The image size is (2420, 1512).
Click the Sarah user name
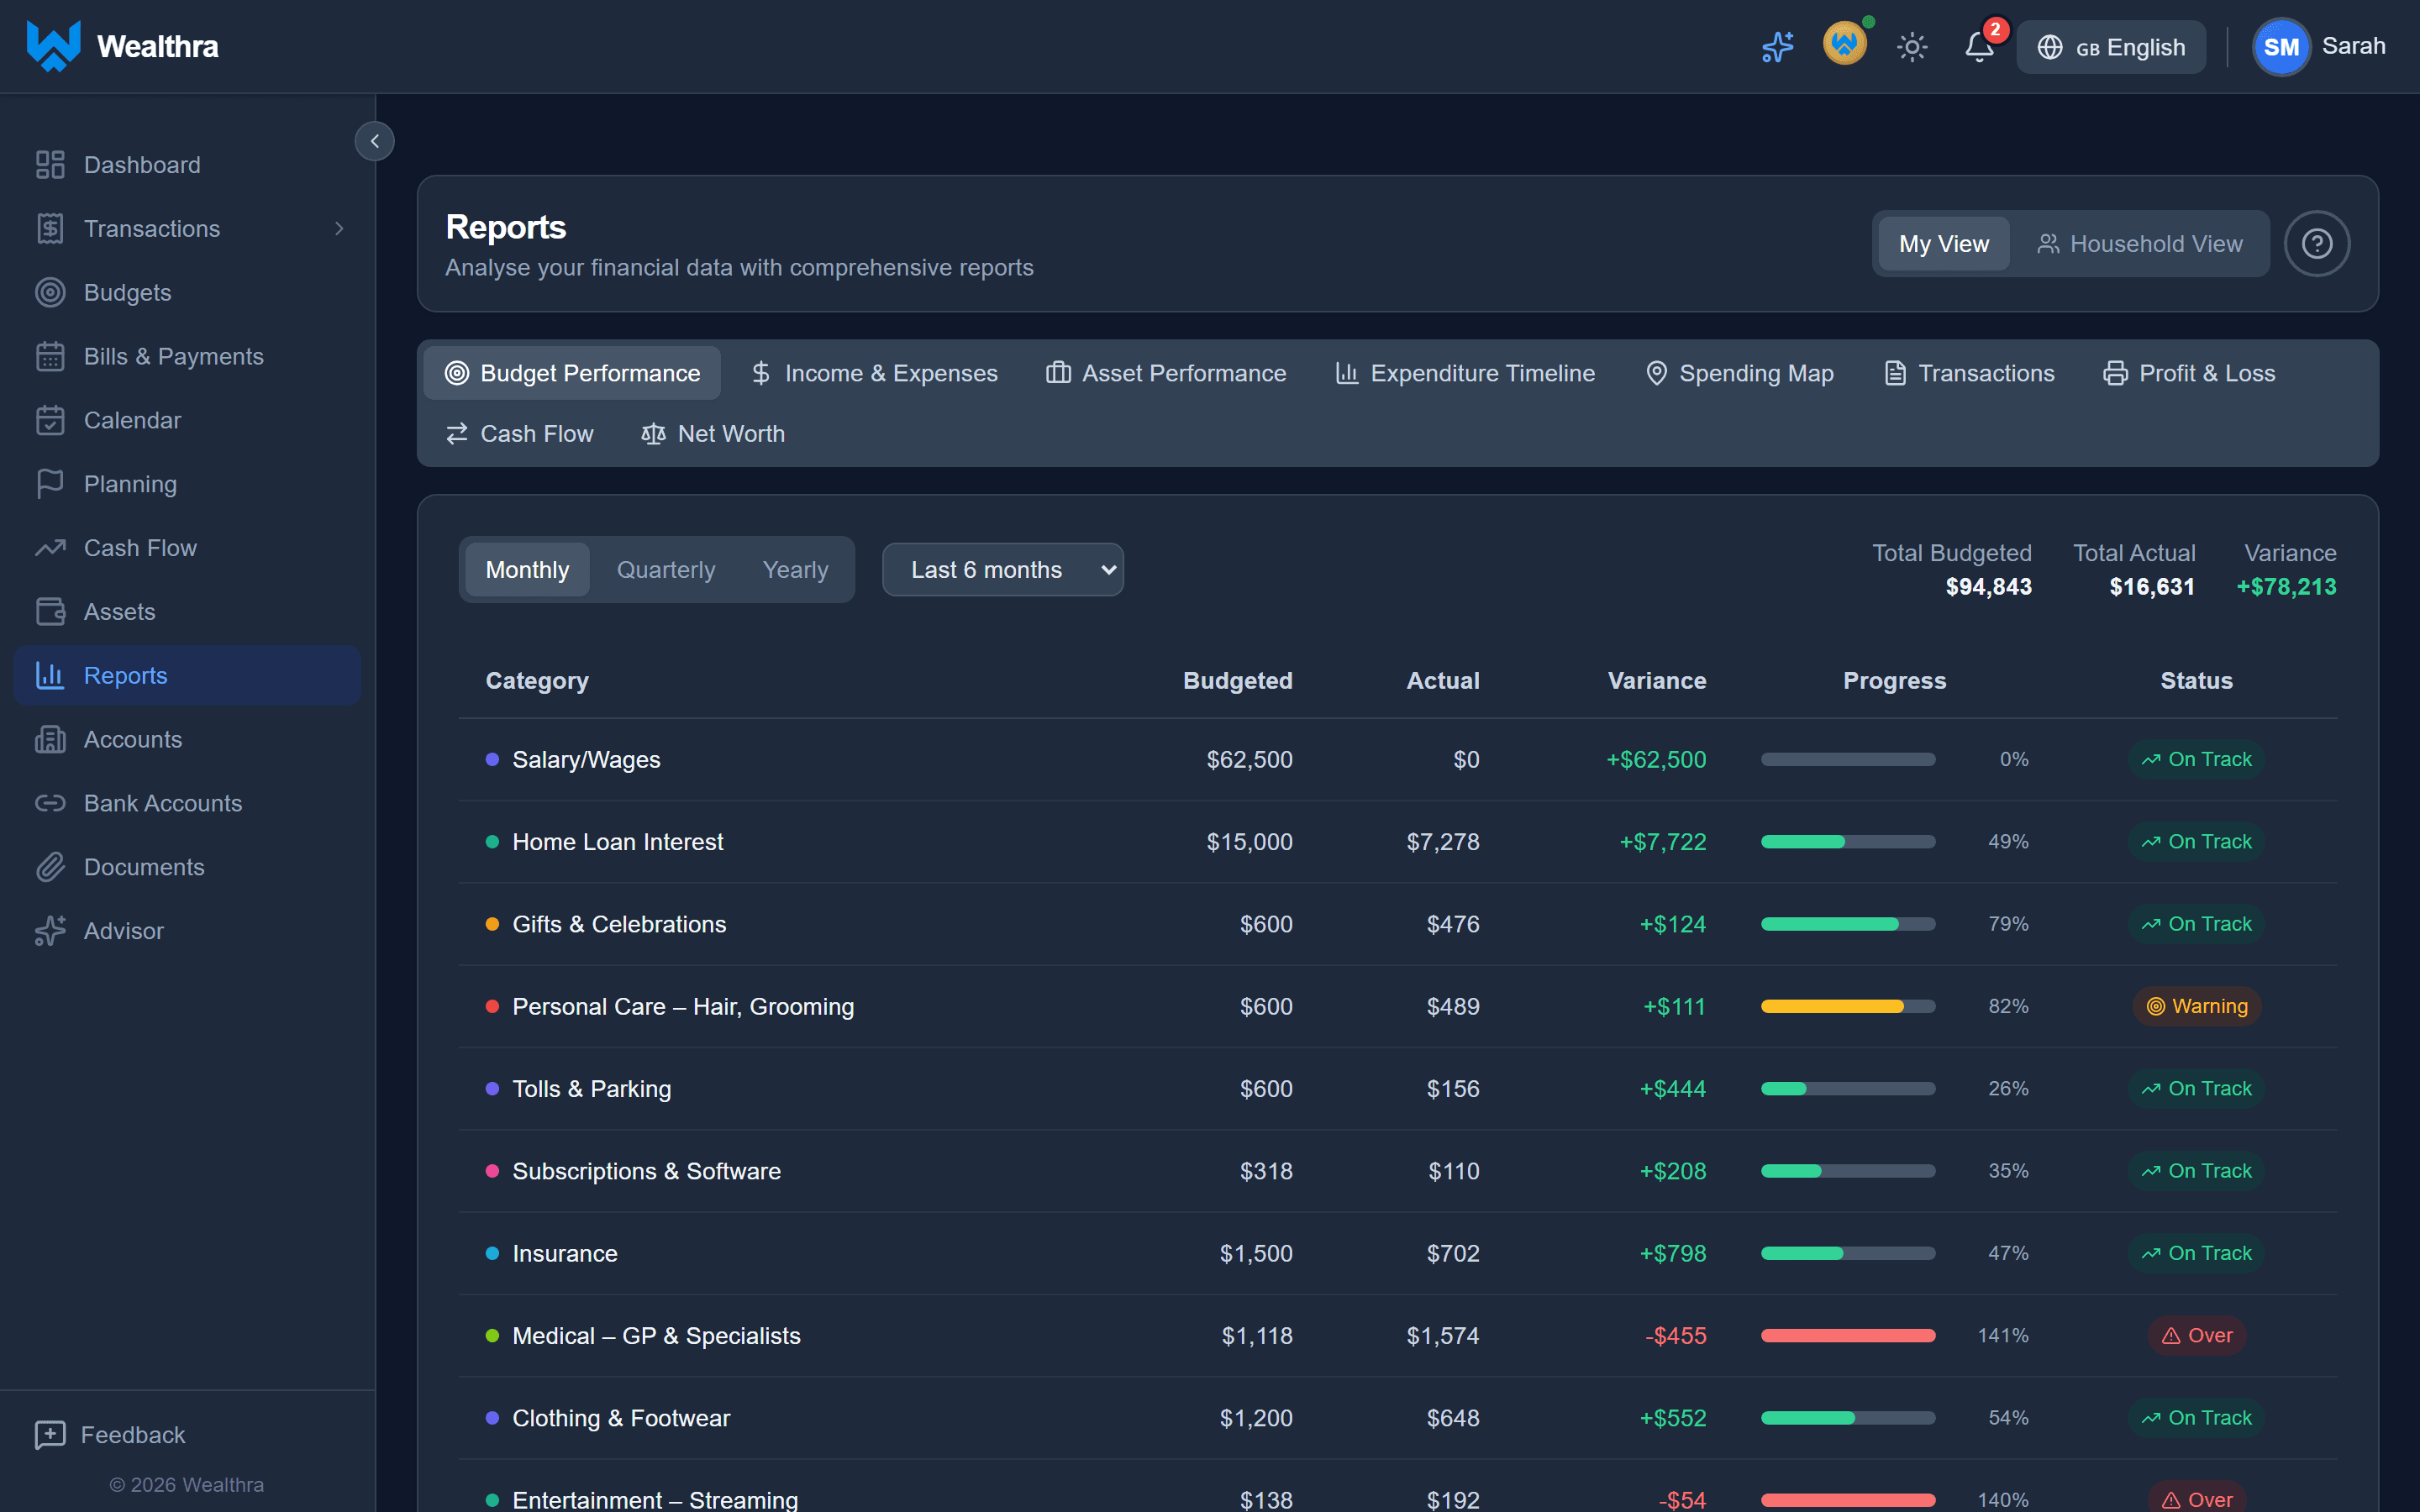[x=2353, y=46]
